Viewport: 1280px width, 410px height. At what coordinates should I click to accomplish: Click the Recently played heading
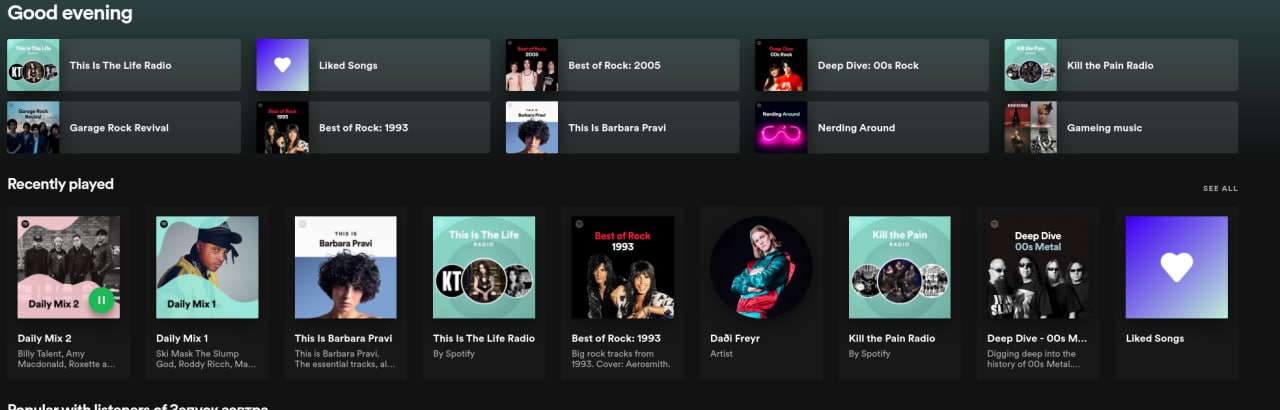[x=61, y=184]
